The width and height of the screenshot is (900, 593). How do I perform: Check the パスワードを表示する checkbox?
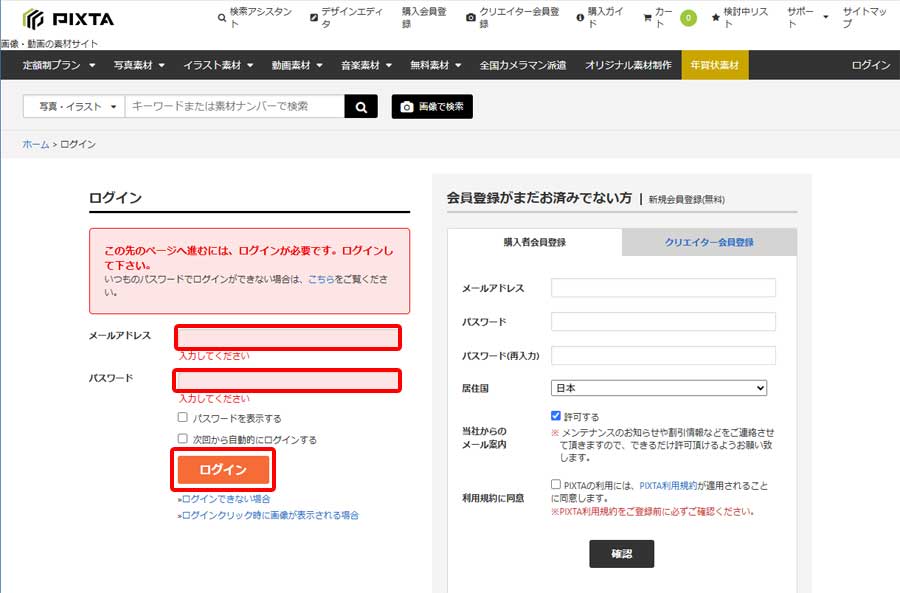181,418
